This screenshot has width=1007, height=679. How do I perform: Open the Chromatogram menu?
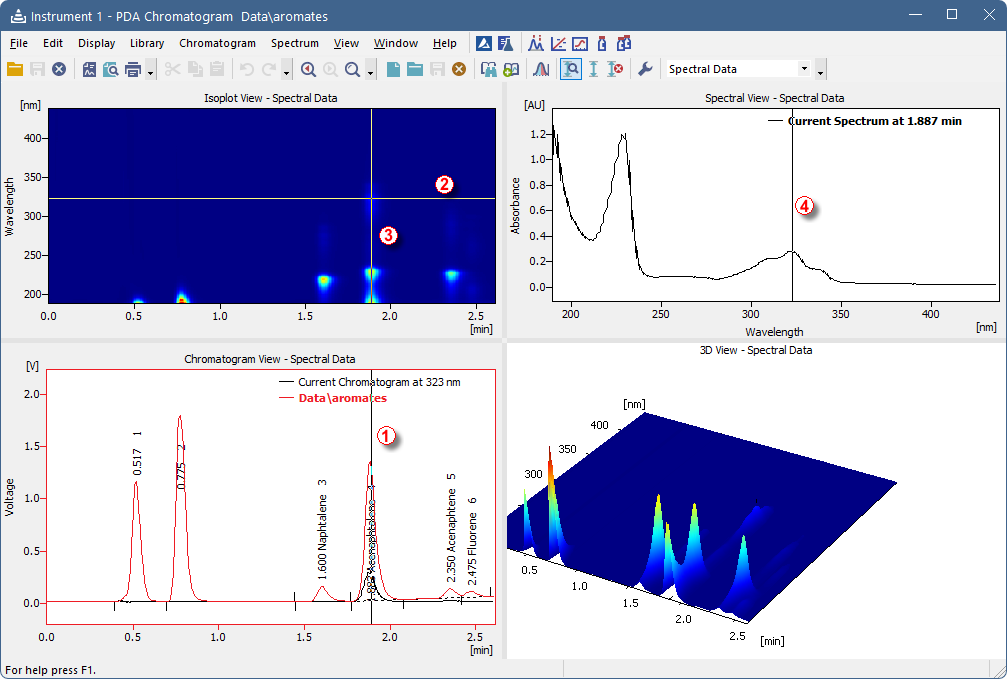pos(217,43)
